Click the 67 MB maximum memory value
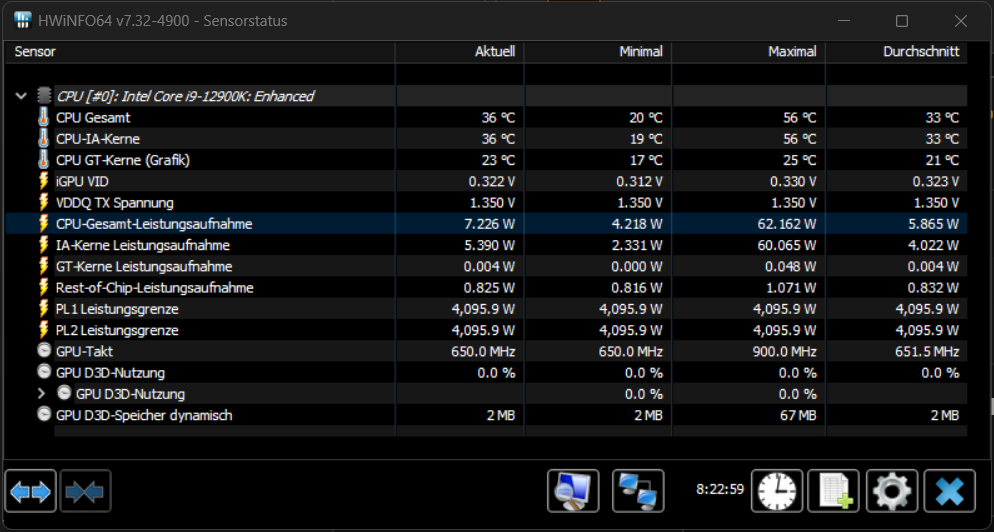This screenshot has width=994, height=532. [x=796, y=415]
